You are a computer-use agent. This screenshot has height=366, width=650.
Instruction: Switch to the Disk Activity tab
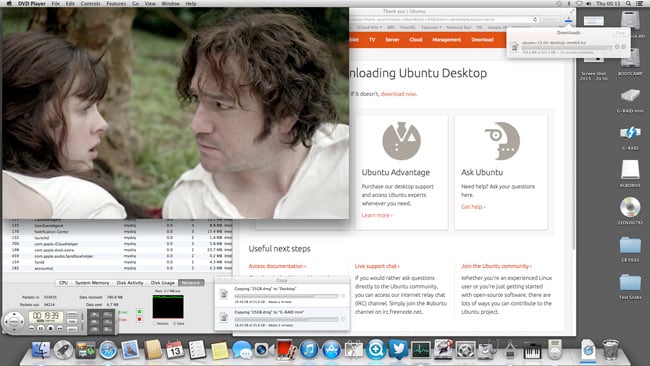(130, 283)
